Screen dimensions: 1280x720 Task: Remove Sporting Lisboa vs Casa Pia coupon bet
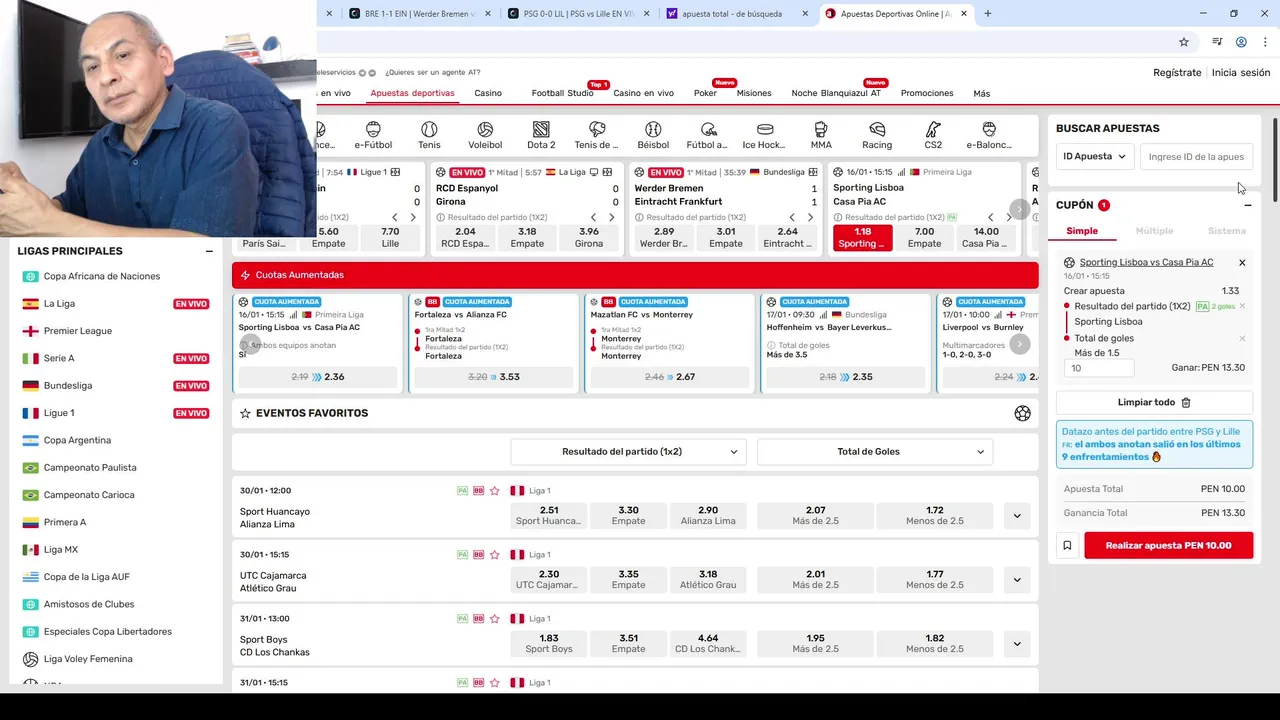pos(1242,263)
